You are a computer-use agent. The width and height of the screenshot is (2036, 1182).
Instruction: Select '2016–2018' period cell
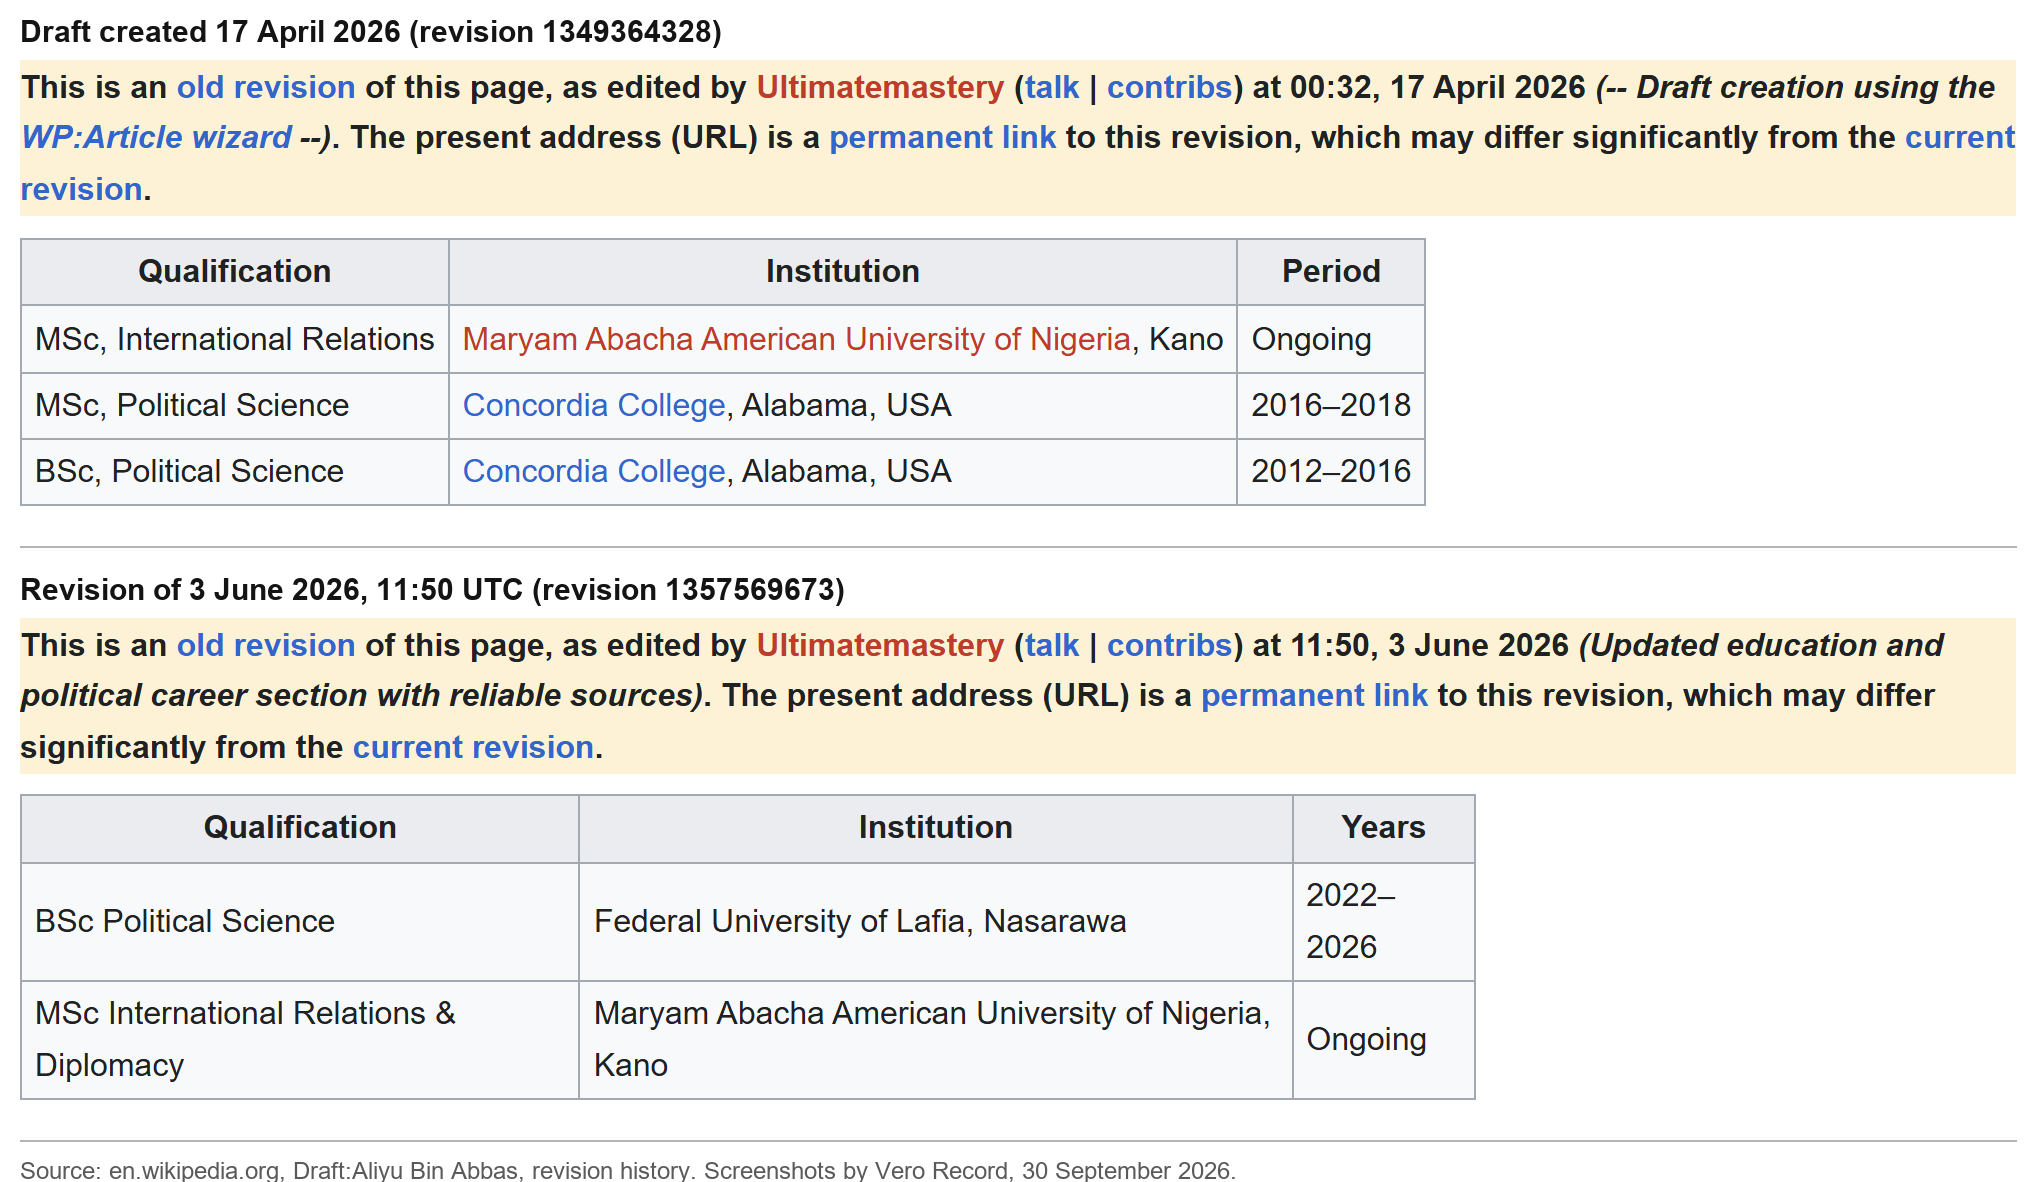(1331, 406)
